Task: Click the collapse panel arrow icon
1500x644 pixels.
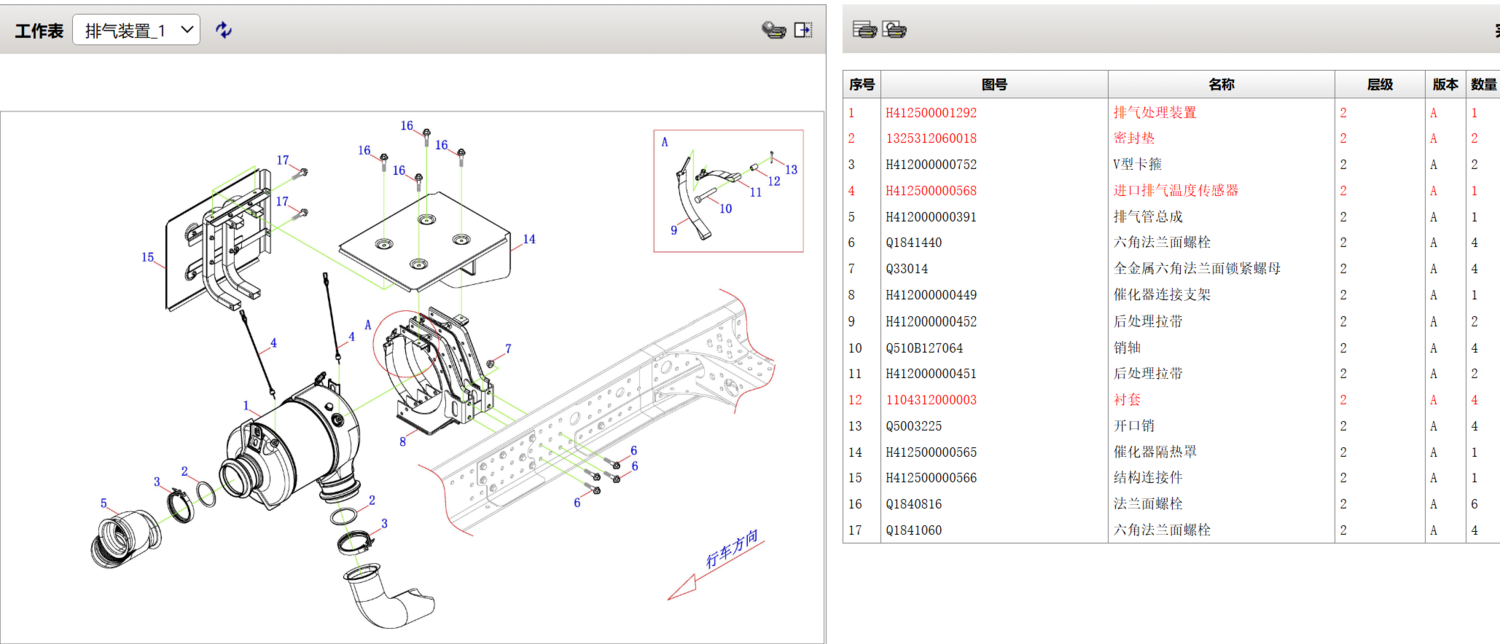Action: [x=803, y=30]
